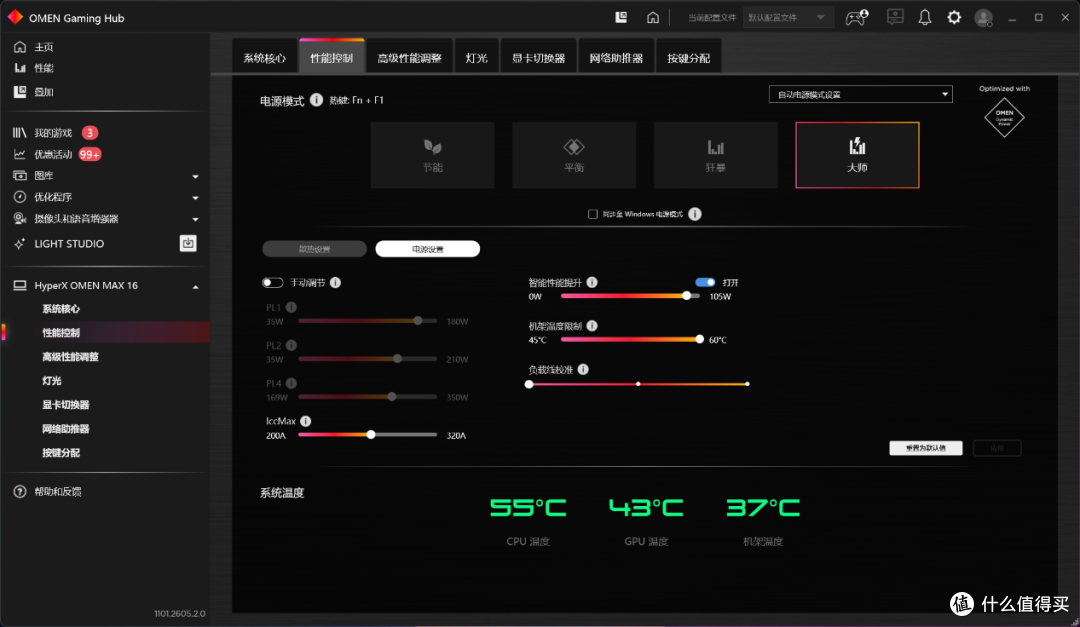
Task: Open settings gear icon
Action: coord(954,17)
